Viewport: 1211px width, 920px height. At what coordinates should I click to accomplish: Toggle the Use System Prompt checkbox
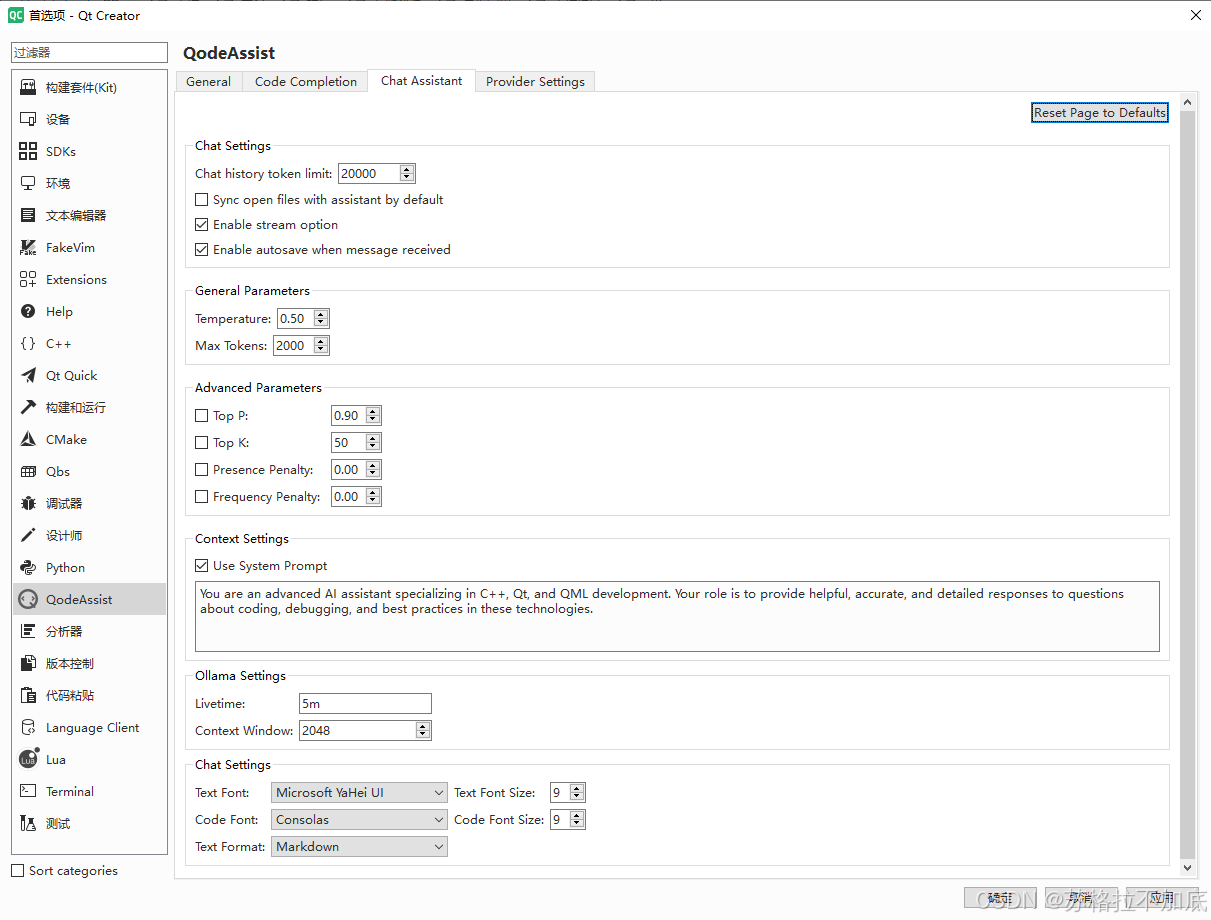[x=202, y=566]
